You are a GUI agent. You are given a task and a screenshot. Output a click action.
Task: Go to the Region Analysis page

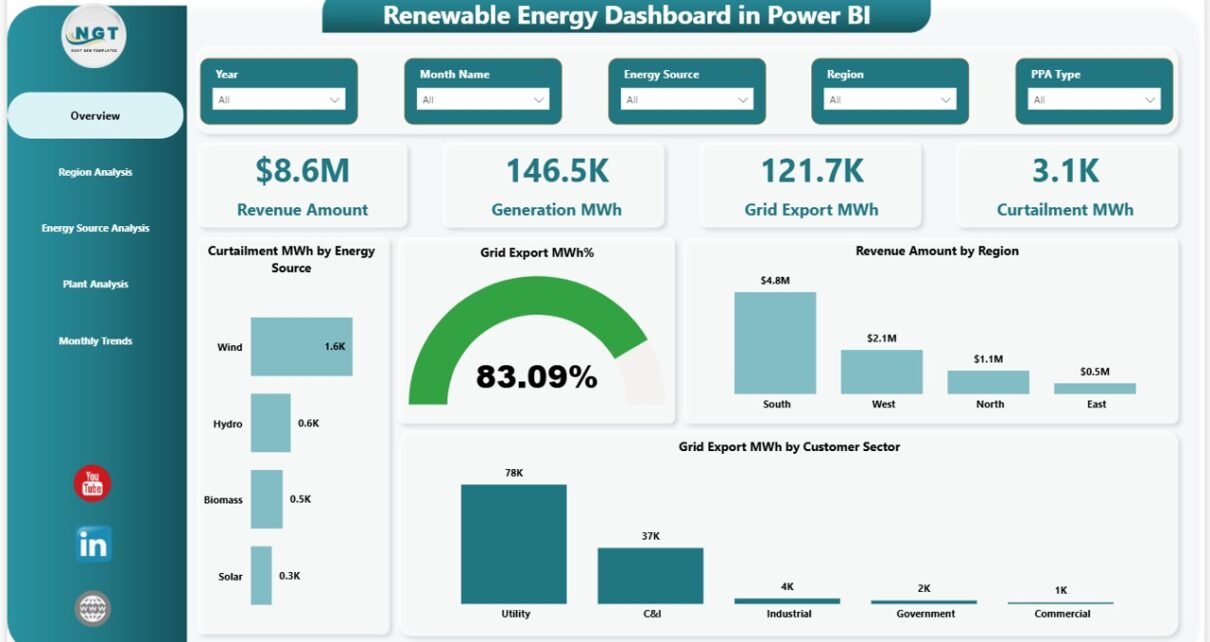(x=95, y=172)
